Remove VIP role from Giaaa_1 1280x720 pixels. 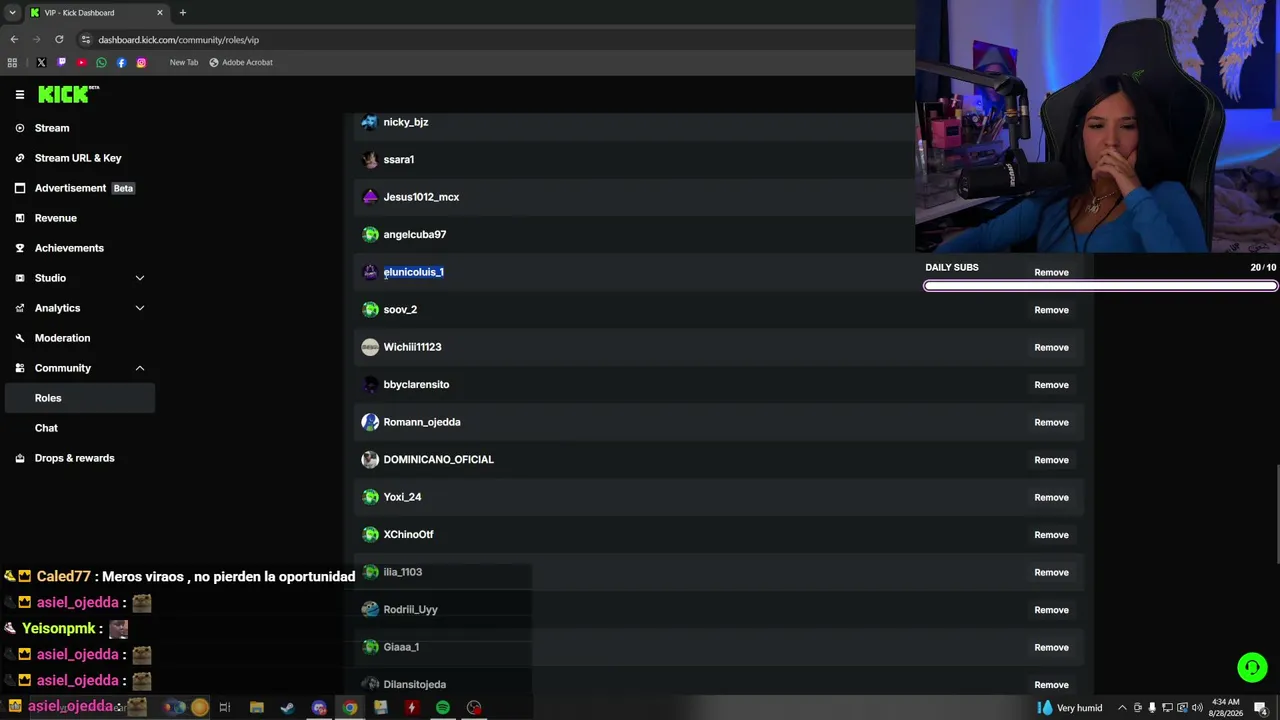[x=1051, y=647]
